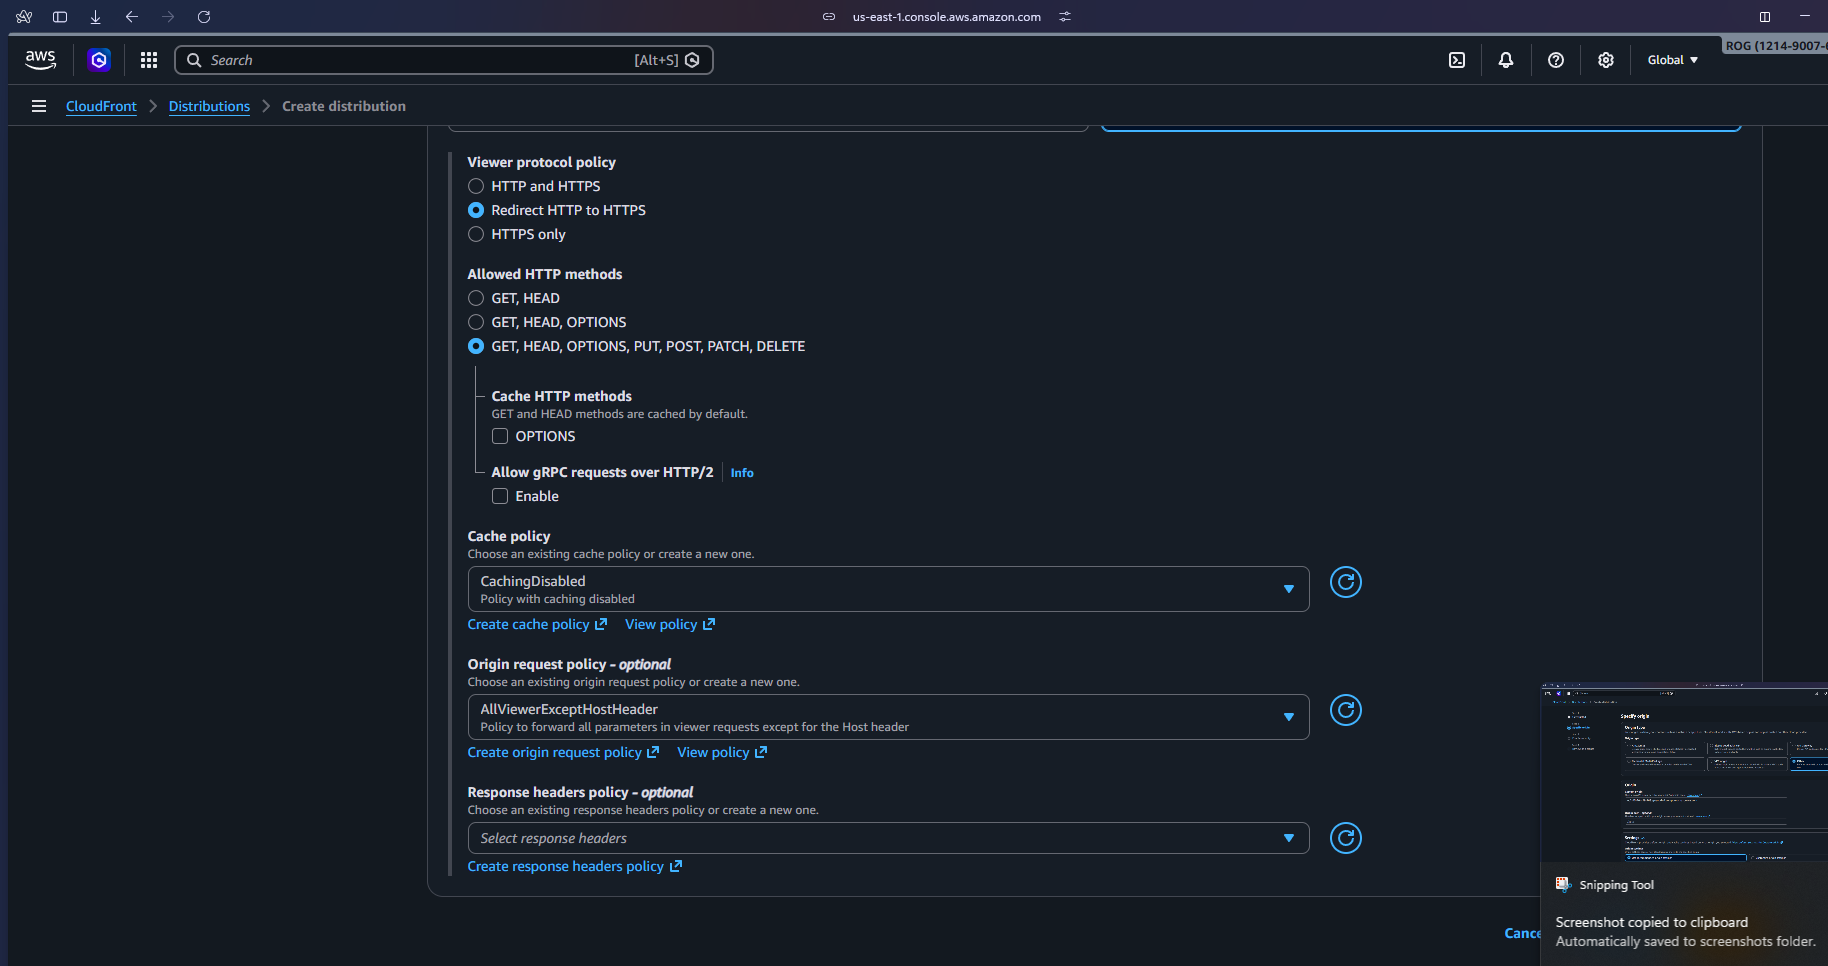Go to Distributions breadcrumb
Viewport: 1828px width, 966px height.
point(209,106)
